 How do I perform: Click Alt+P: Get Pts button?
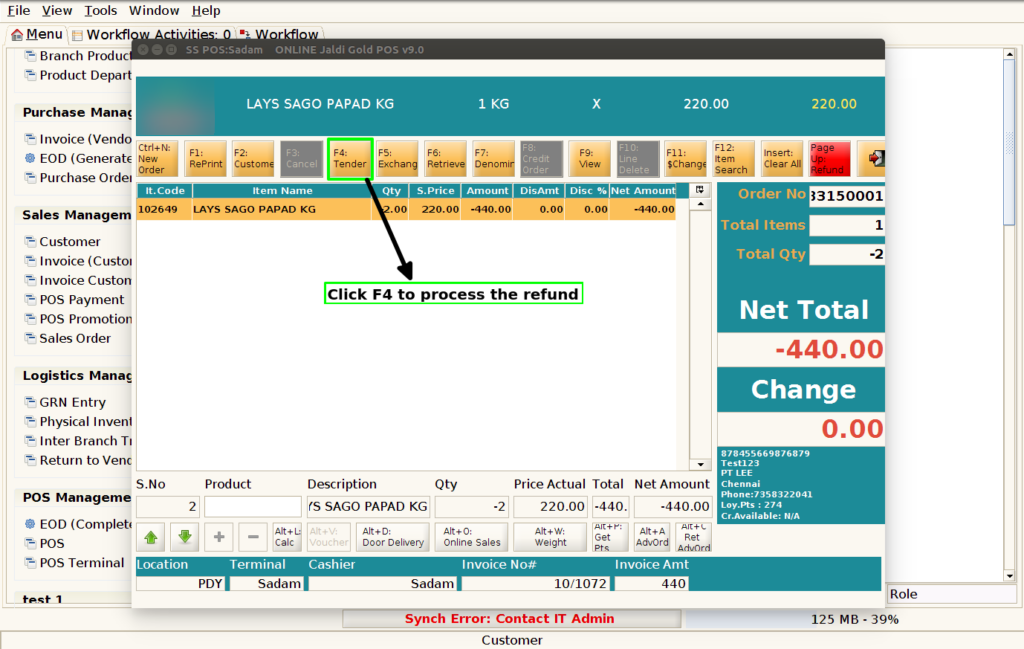[x=610, y=537]
